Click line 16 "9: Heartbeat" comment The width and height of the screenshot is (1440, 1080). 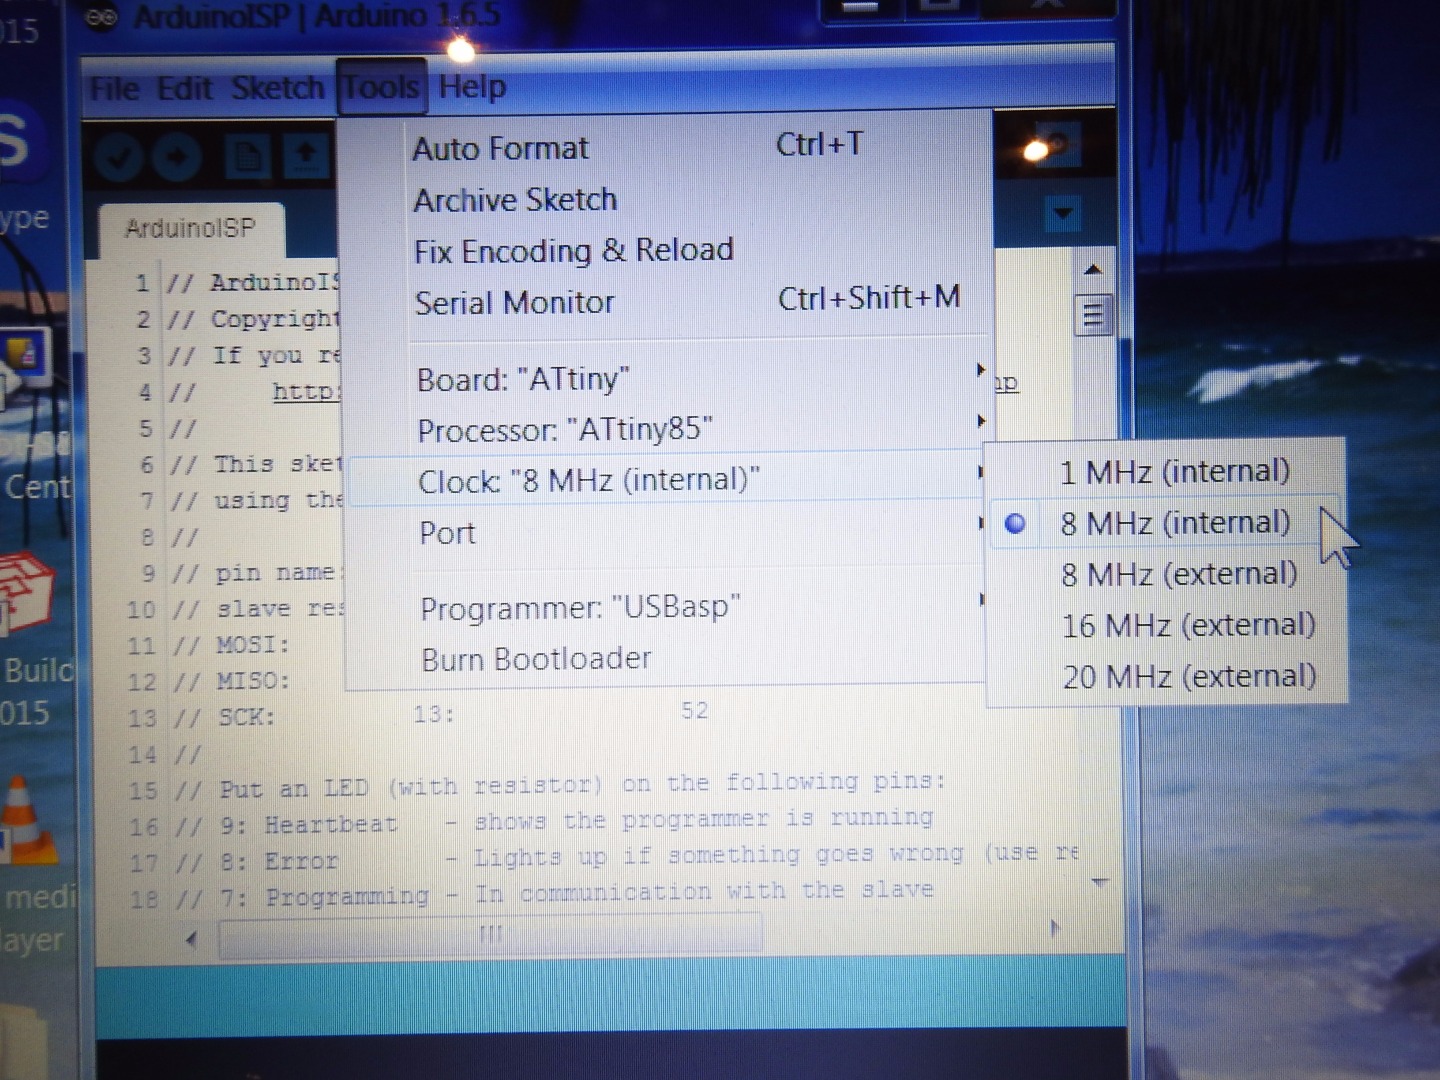pyautogui.click(x=555, y=822)
